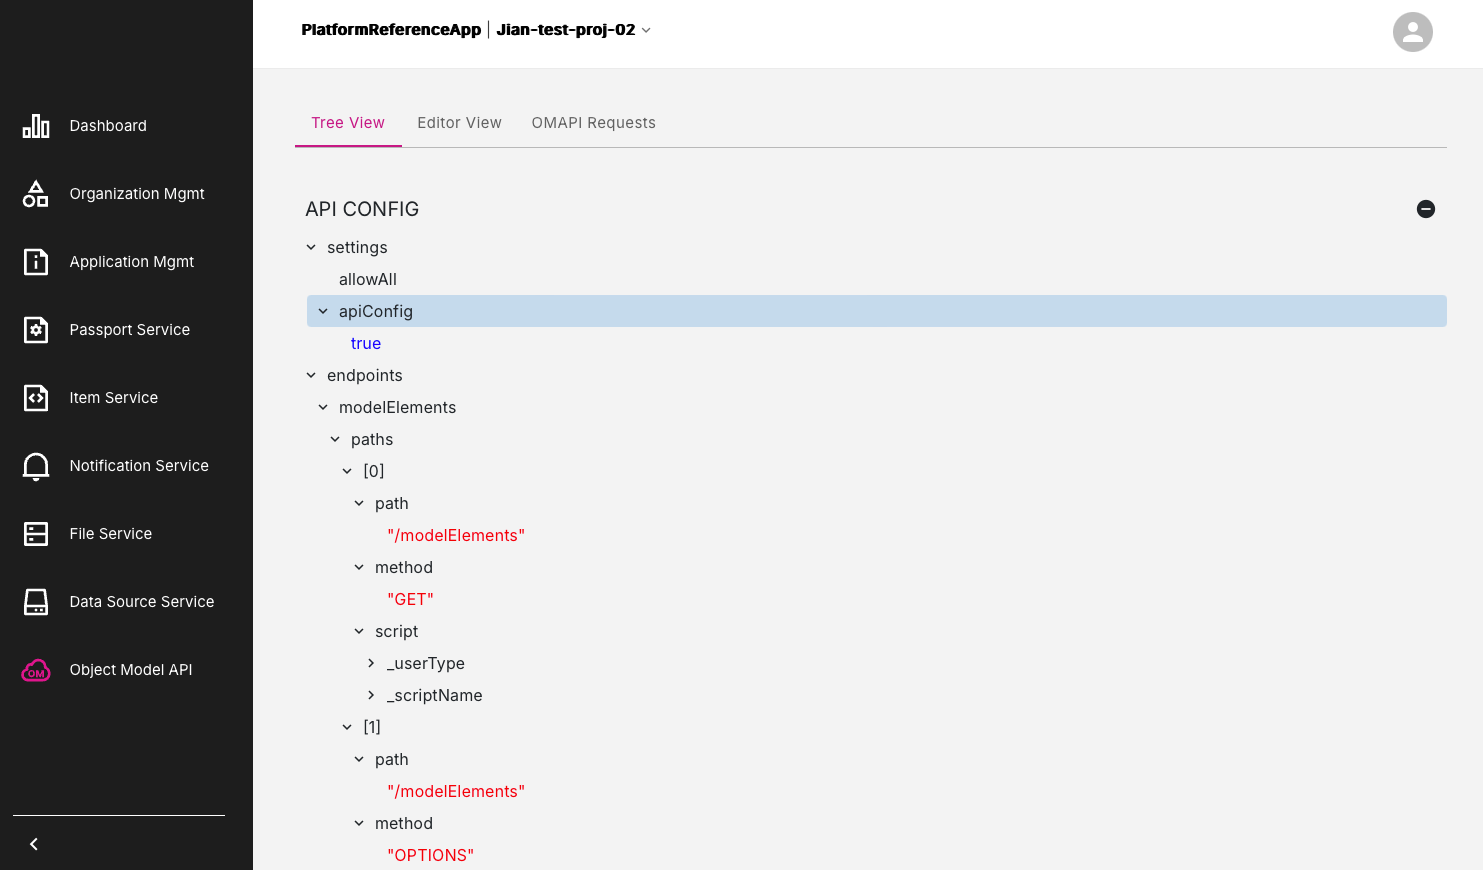Screen dimensions: 1483x870
Task: Click the PlatformReferenceApp title link
Action: point(391,30)
